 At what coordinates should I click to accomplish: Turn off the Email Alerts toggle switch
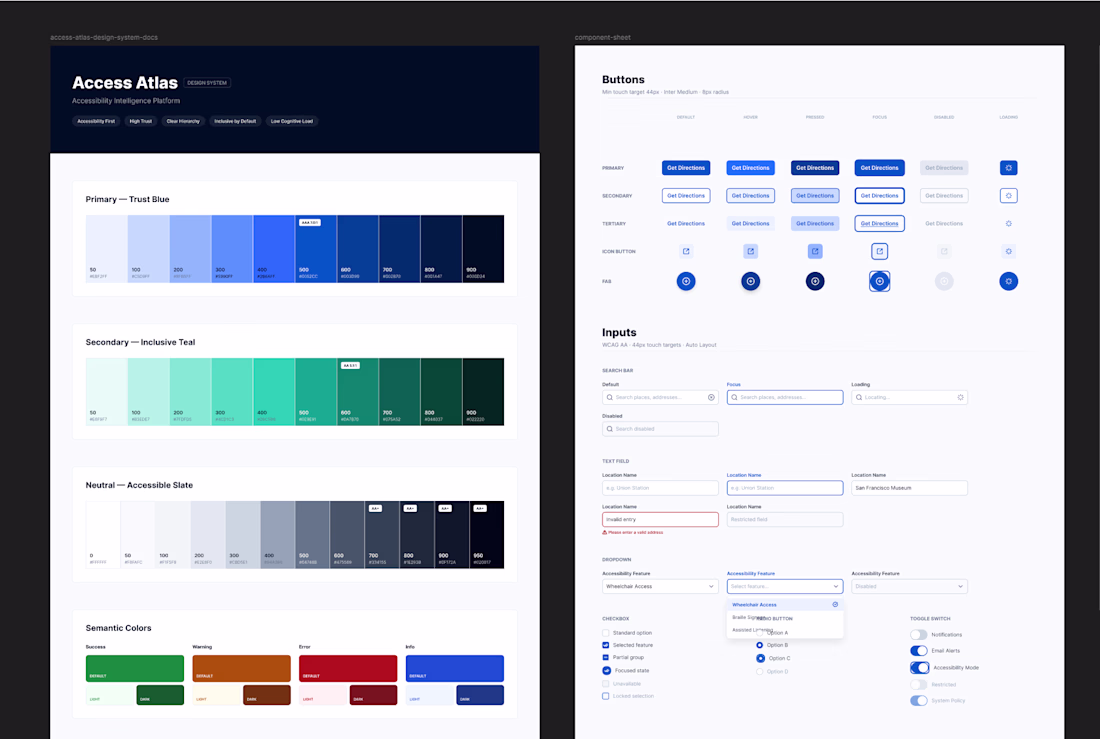[x=919, y=651]
